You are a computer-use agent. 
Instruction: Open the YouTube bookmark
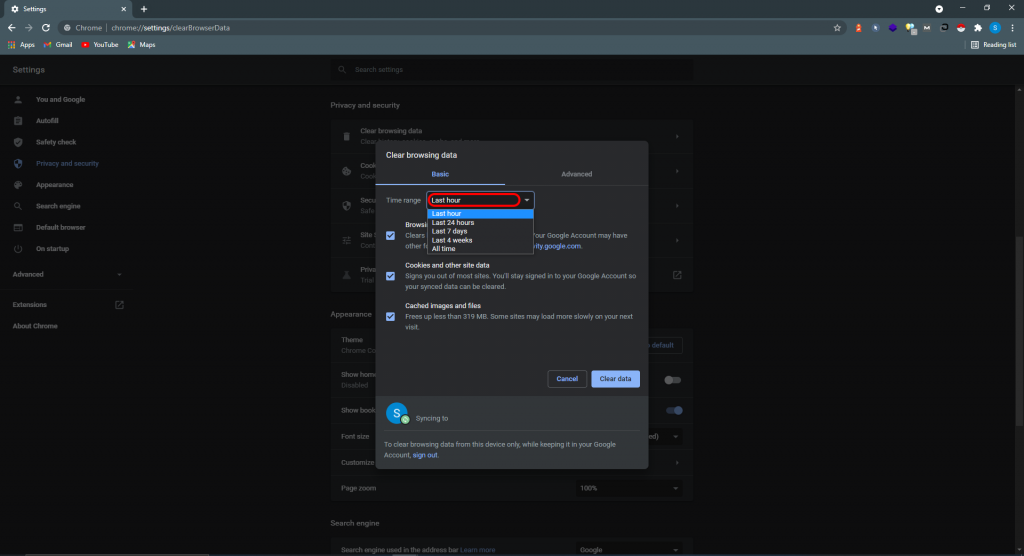[100, 45]
